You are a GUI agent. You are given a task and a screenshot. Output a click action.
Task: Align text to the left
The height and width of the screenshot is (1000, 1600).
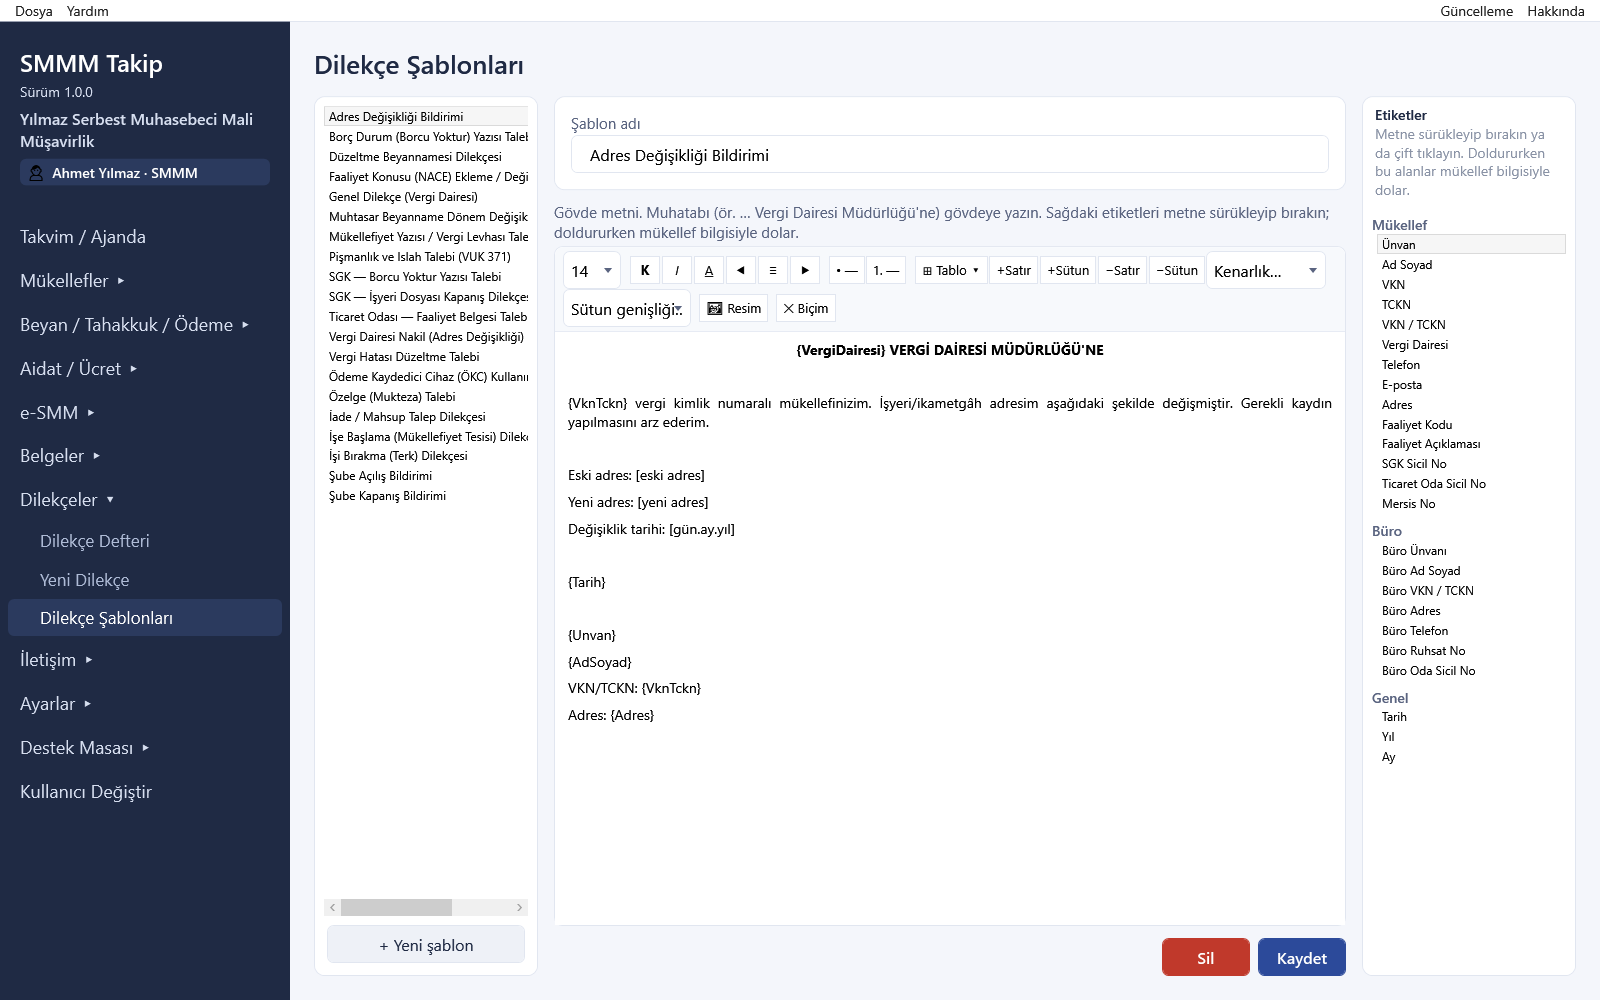click(741, 270)
